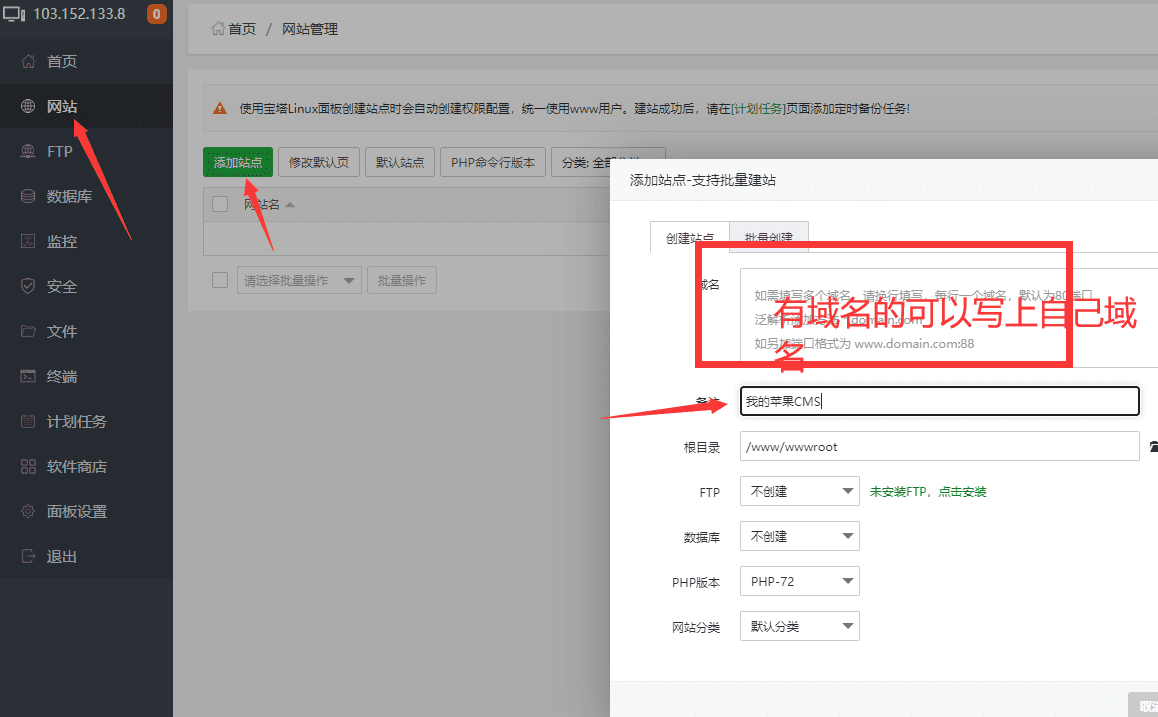Image resolution: width=1158 pixels, height=717 pixels.
Task: Click the 首页 breadcrumb link
Action: 241,29
